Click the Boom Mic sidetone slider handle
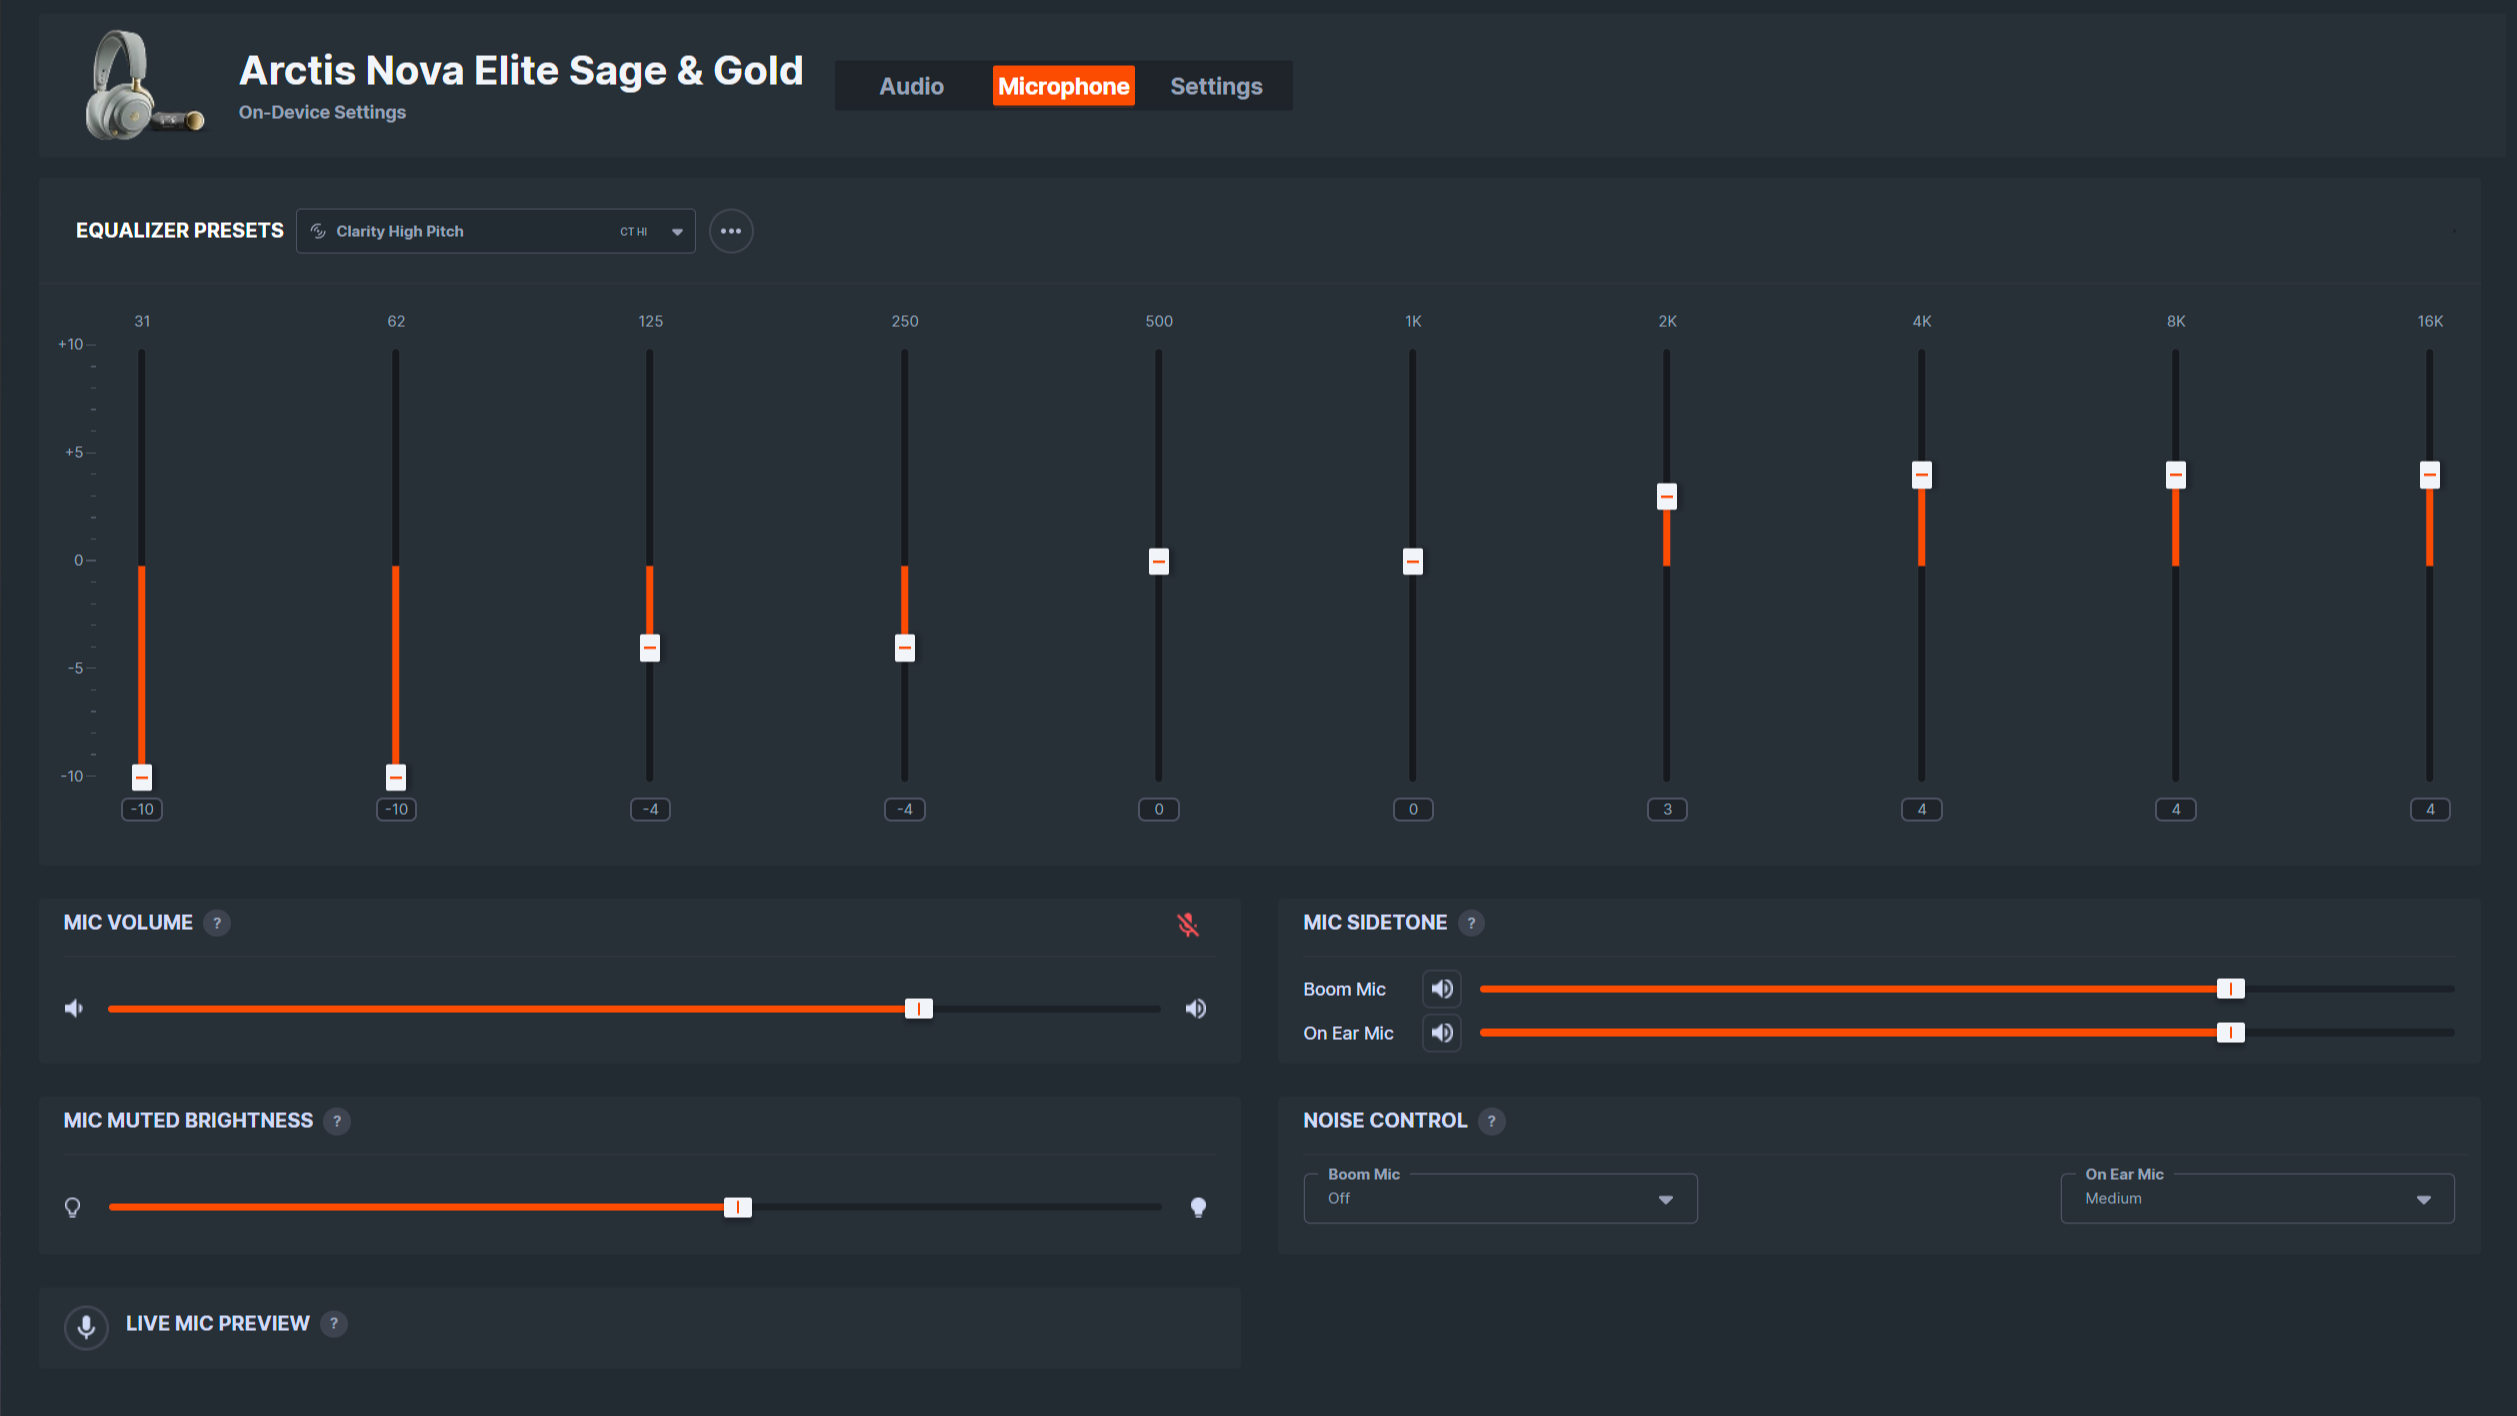 pyautogui.click(x=2231, y=989)
